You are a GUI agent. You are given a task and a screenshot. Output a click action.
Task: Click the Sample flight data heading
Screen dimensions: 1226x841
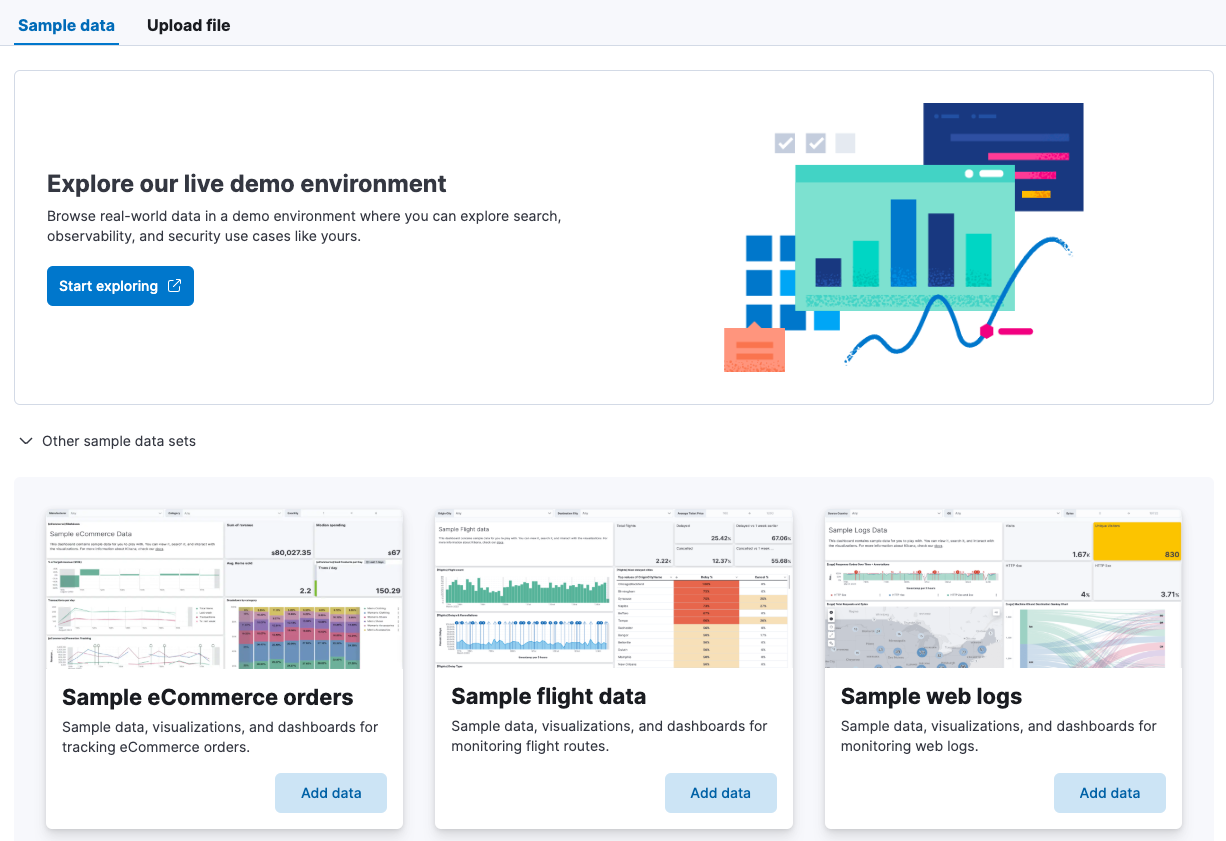pos(548,696)
